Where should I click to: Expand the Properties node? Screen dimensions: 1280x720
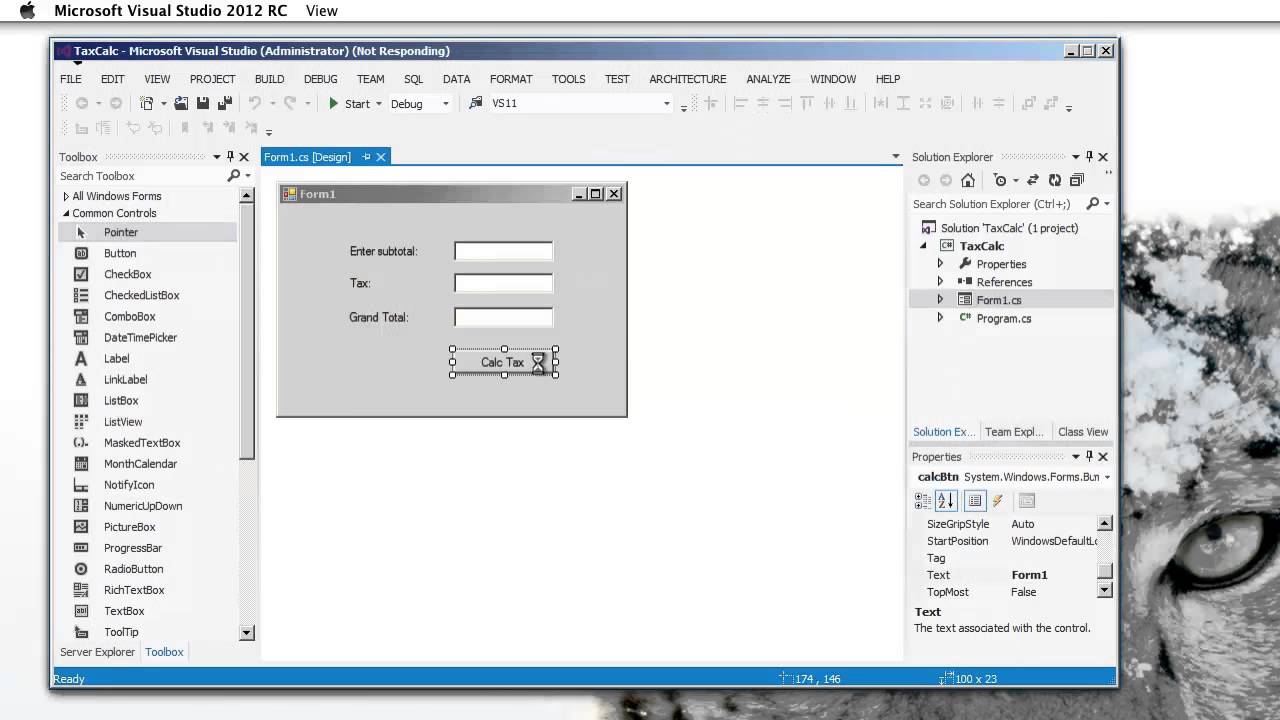point(940,264)
